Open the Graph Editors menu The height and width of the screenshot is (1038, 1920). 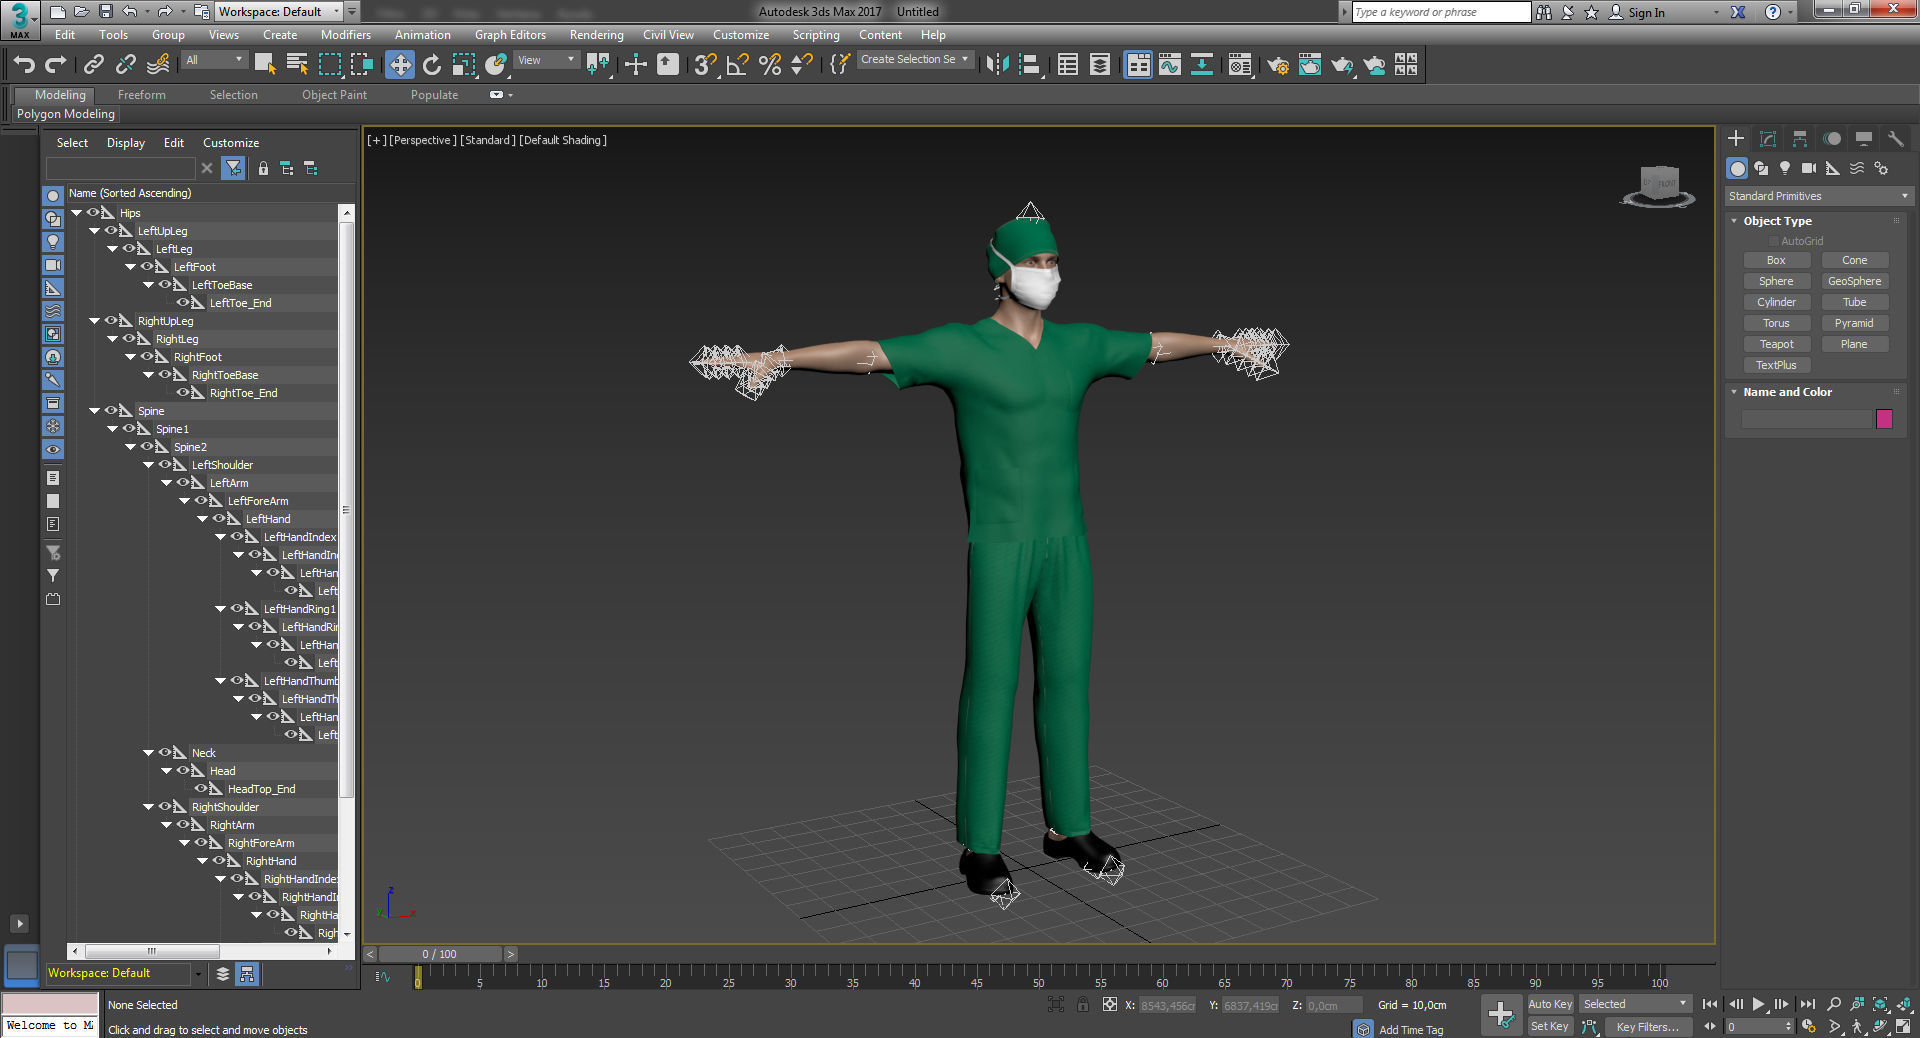pos(510,35)
